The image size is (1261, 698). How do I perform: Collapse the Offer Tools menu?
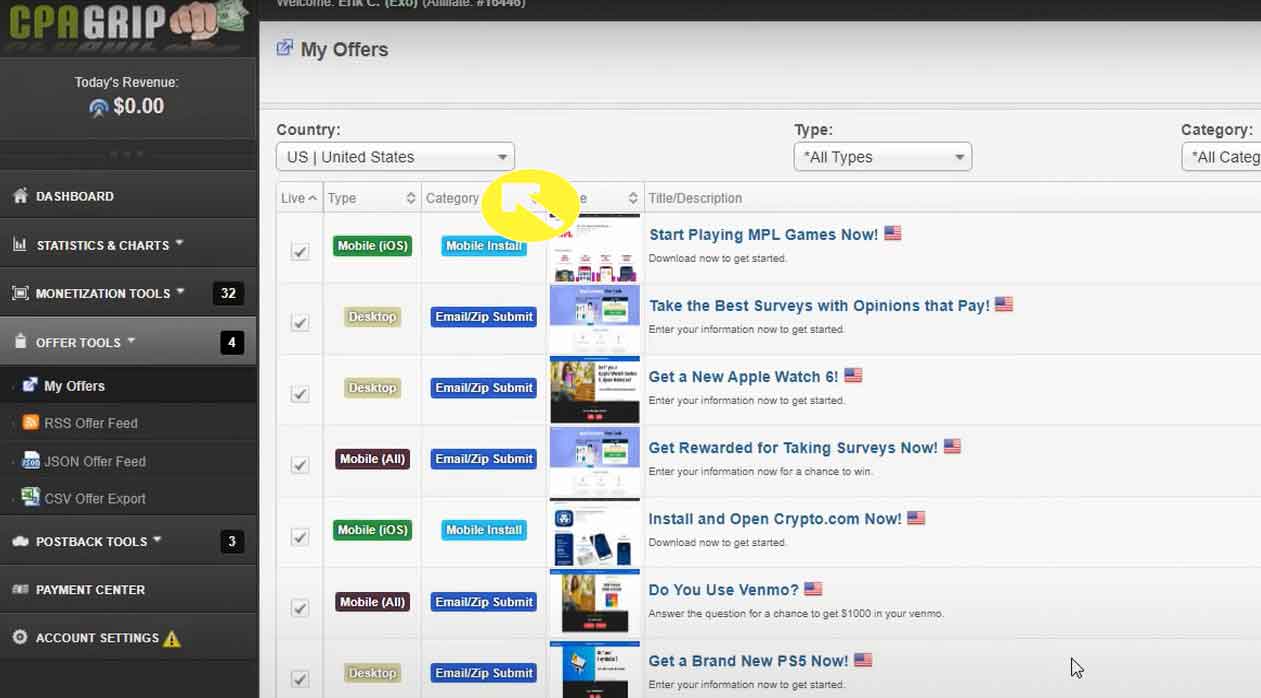(x=130, y=341)
